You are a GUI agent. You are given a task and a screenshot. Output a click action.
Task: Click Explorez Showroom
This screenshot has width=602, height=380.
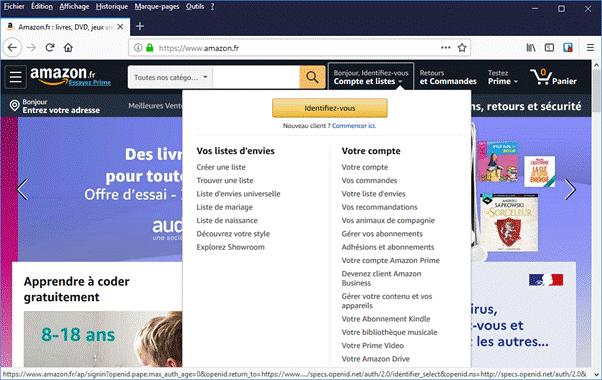pyautogui.click(x=230, y=247)
